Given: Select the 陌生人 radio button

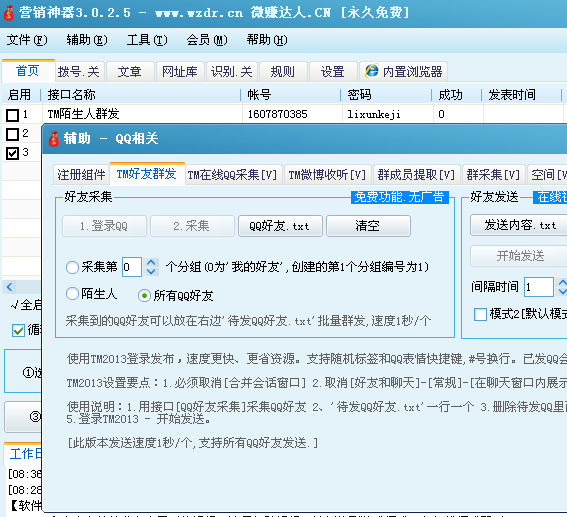Looking at the screenshot, I should pyautogui.click(x=72, y=294).
